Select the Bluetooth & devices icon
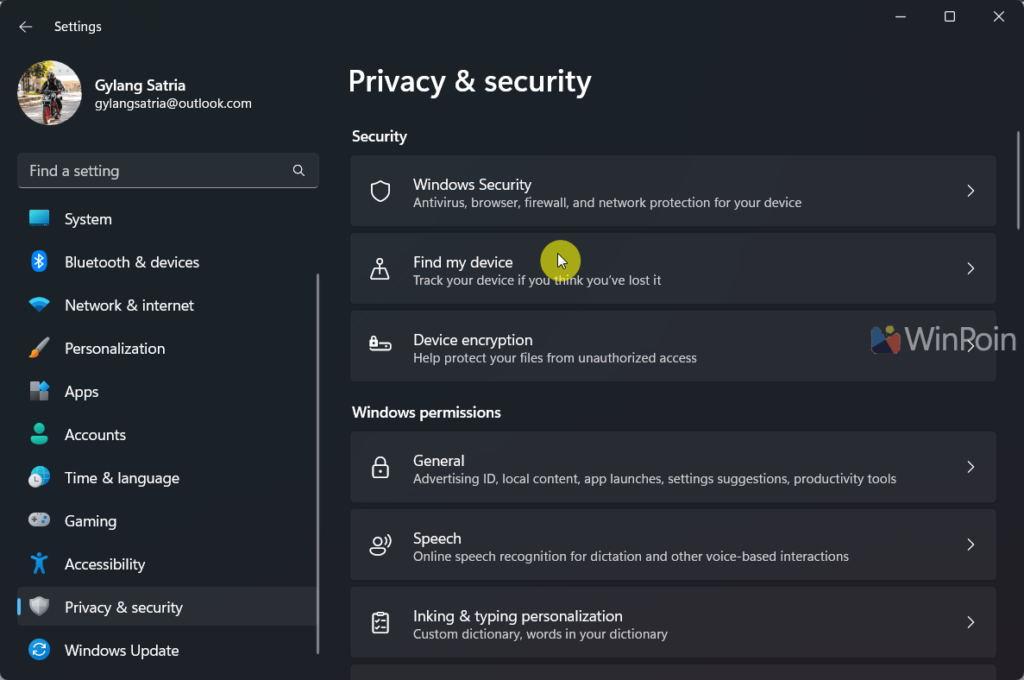Viewport: 1024px width, 680px height. [39, 261]
